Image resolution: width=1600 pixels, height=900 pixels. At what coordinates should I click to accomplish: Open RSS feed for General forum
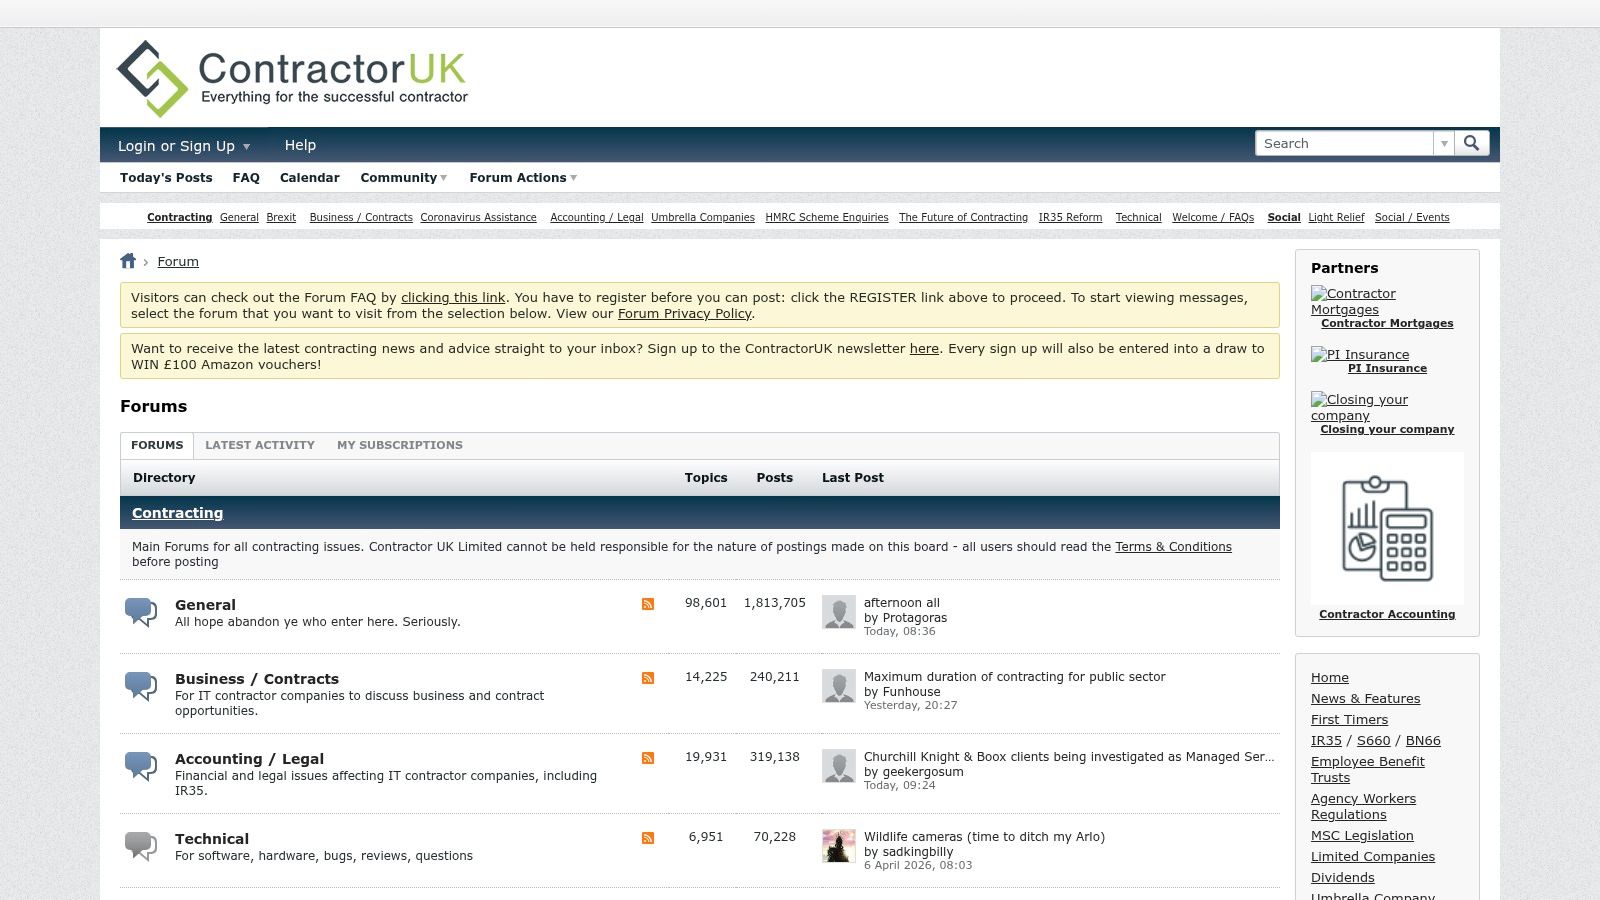pos(648,604)
